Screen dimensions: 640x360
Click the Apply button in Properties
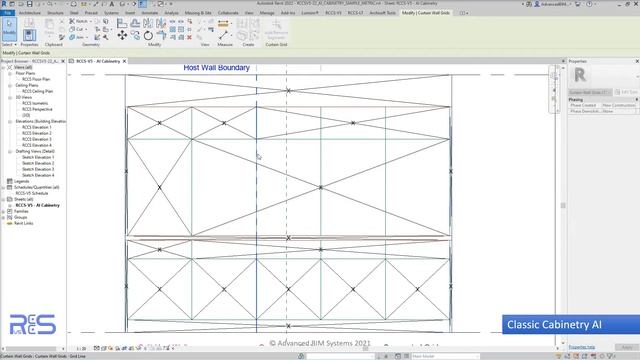(627, 347)
